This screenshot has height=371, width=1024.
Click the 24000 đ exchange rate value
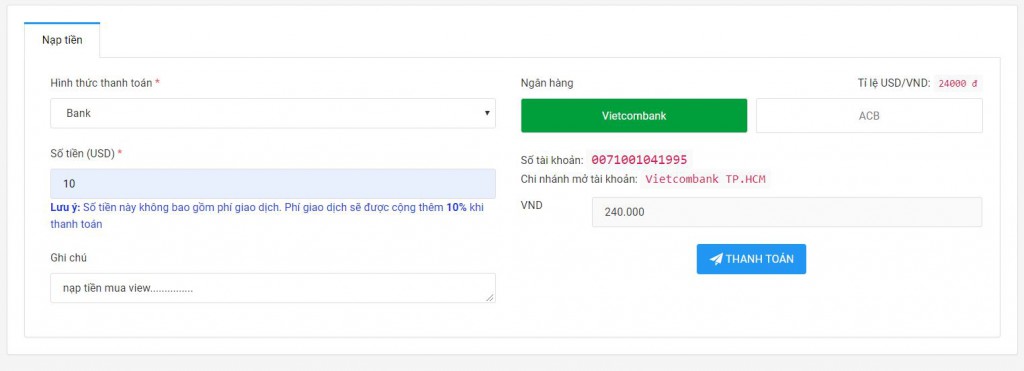pos(958,84)
